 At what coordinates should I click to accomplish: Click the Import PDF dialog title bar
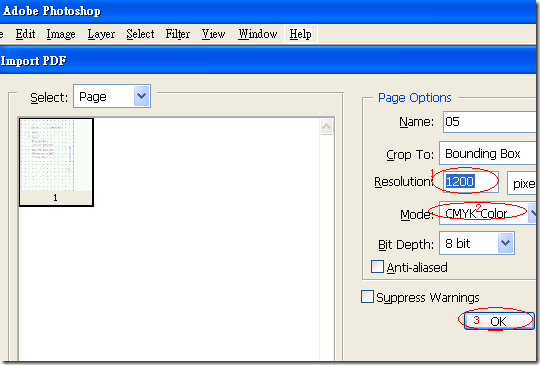point(268,61)
